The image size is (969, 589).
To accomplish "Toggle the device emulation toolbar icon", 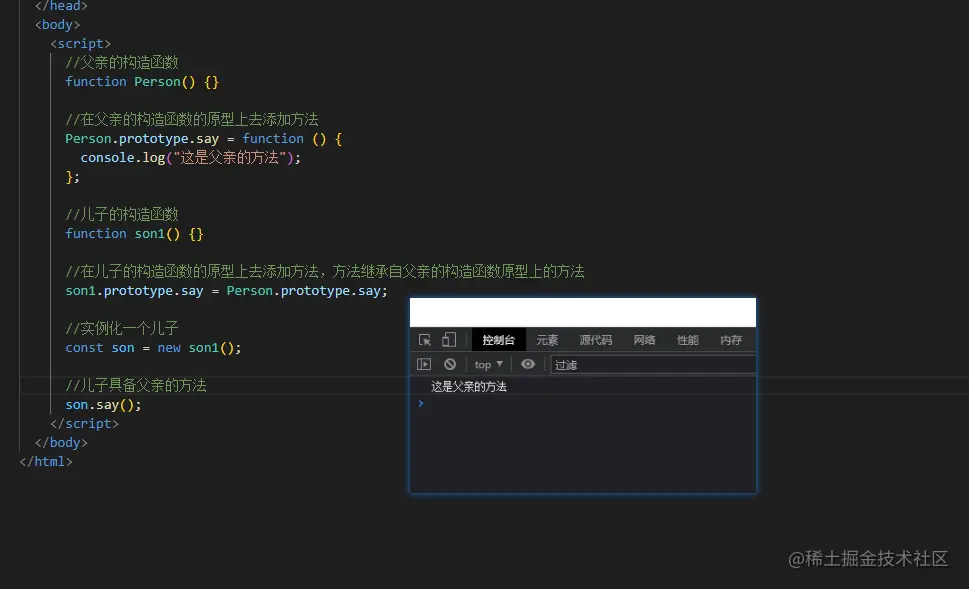I will pos(449,339).
